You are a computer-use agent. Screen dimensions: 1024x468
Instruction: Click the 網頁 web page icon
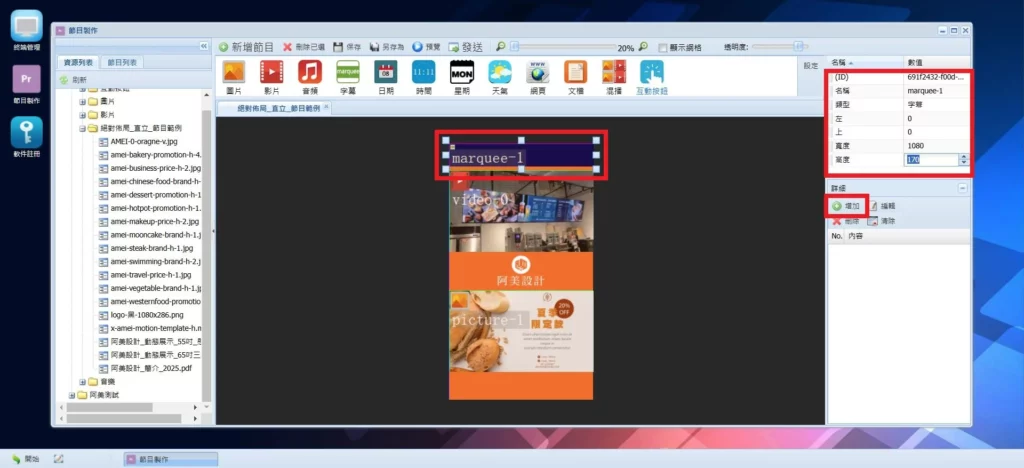538,73
